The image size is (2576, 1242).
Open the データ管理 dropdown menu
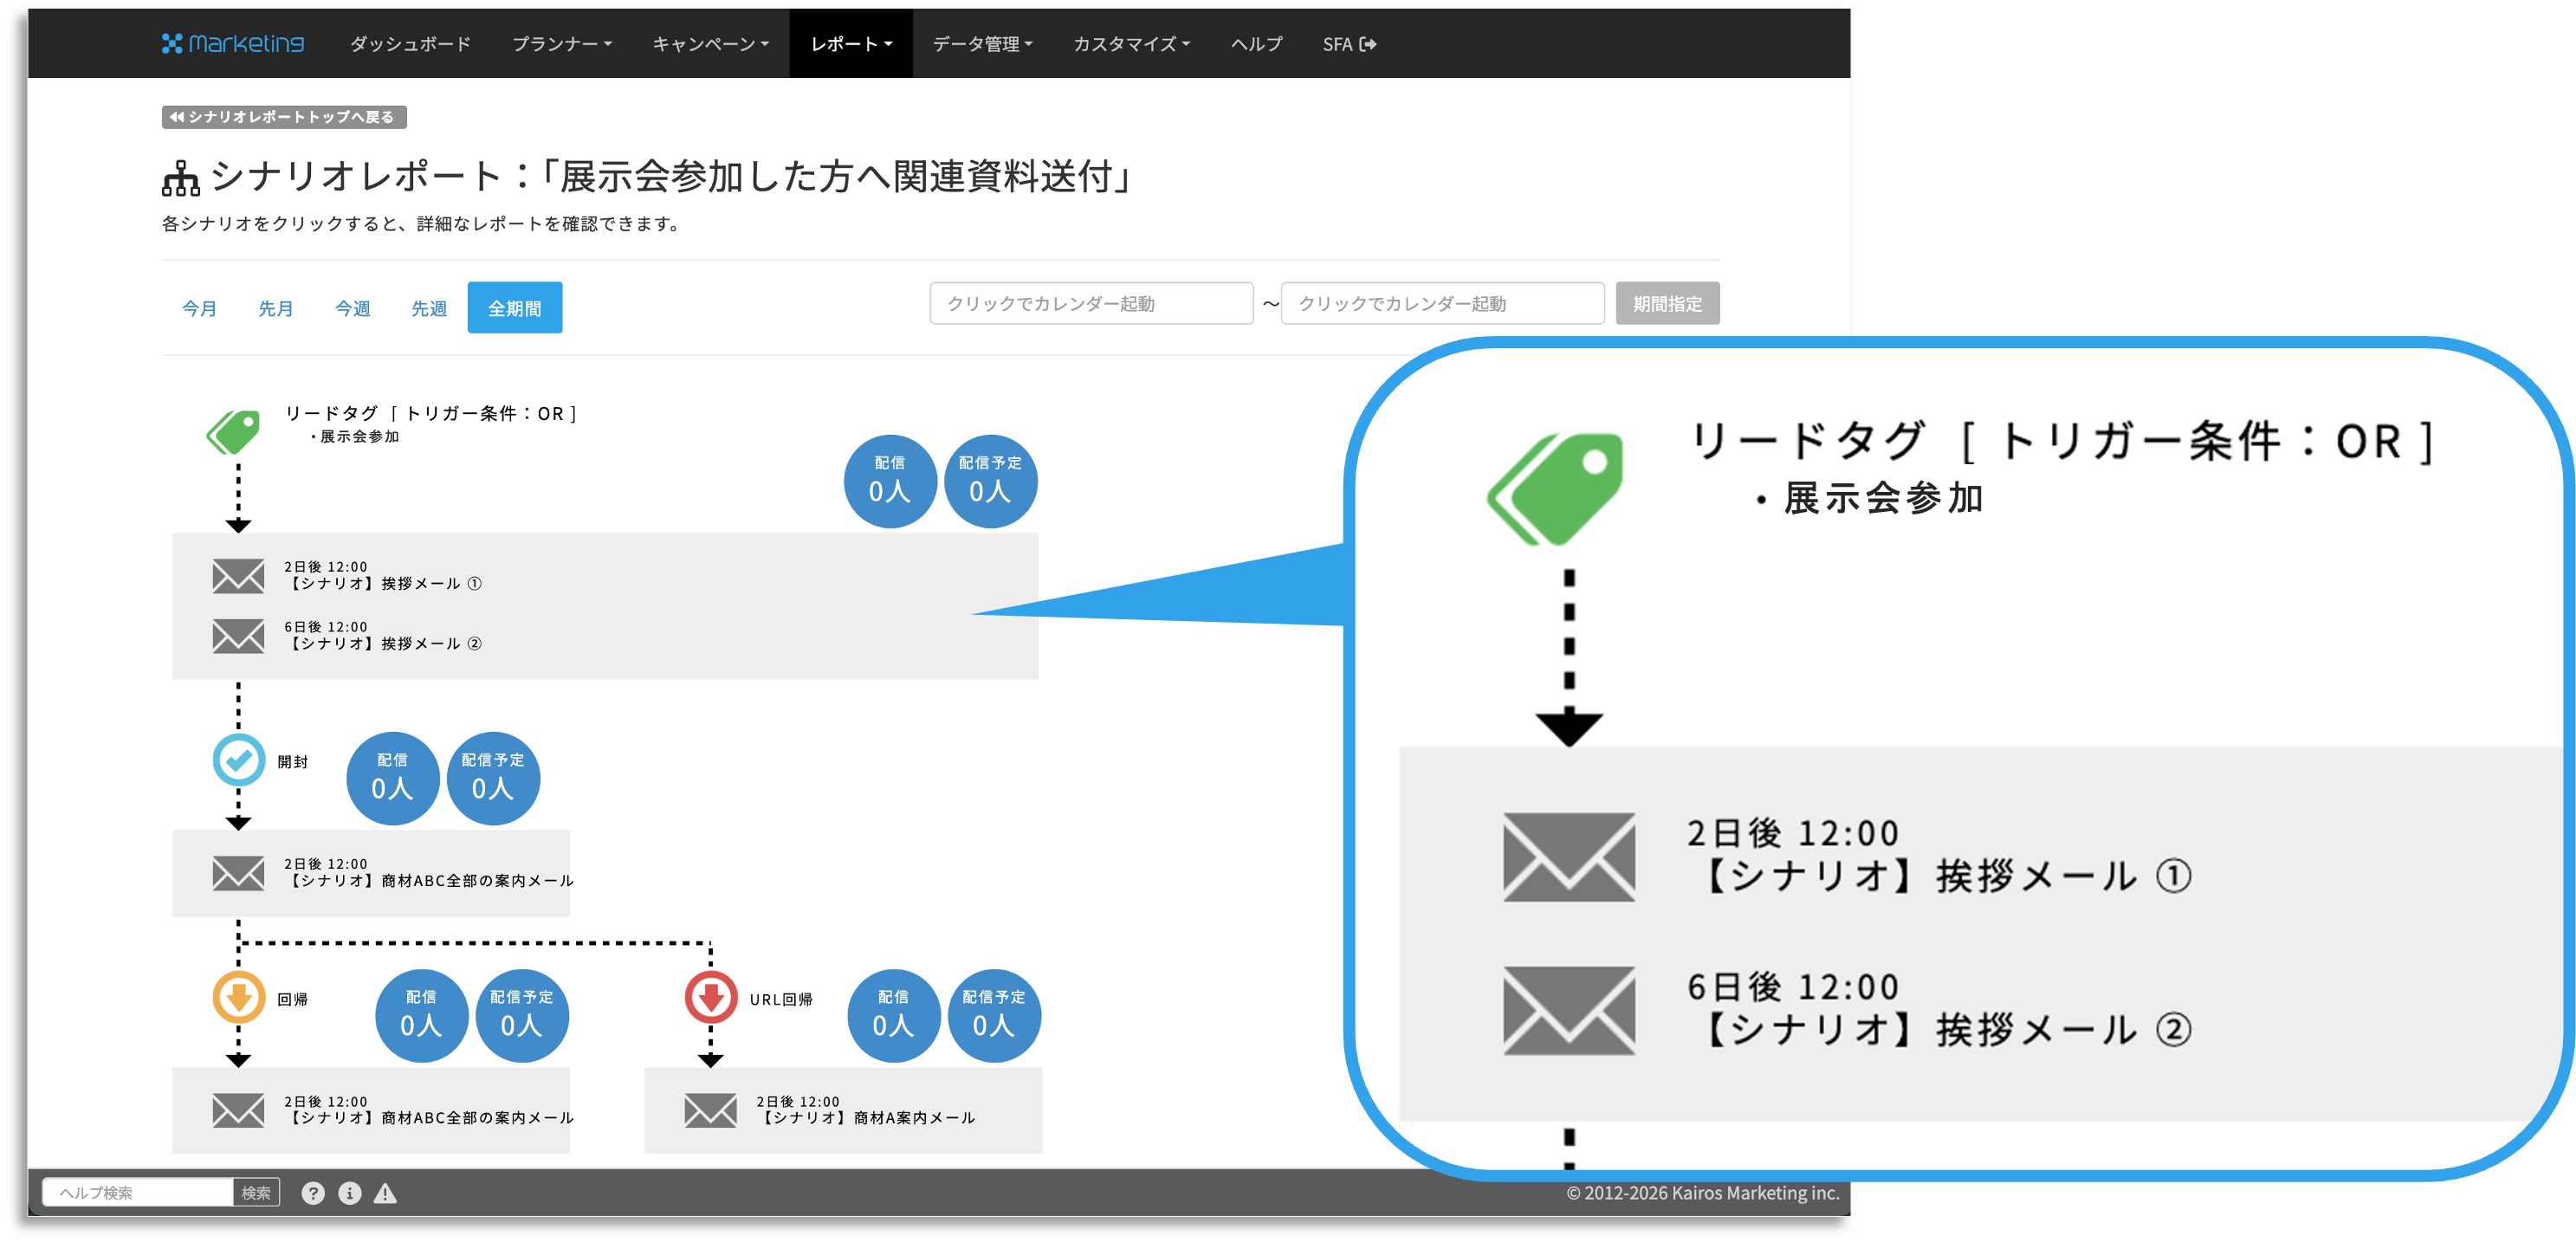tap(983, 44)
